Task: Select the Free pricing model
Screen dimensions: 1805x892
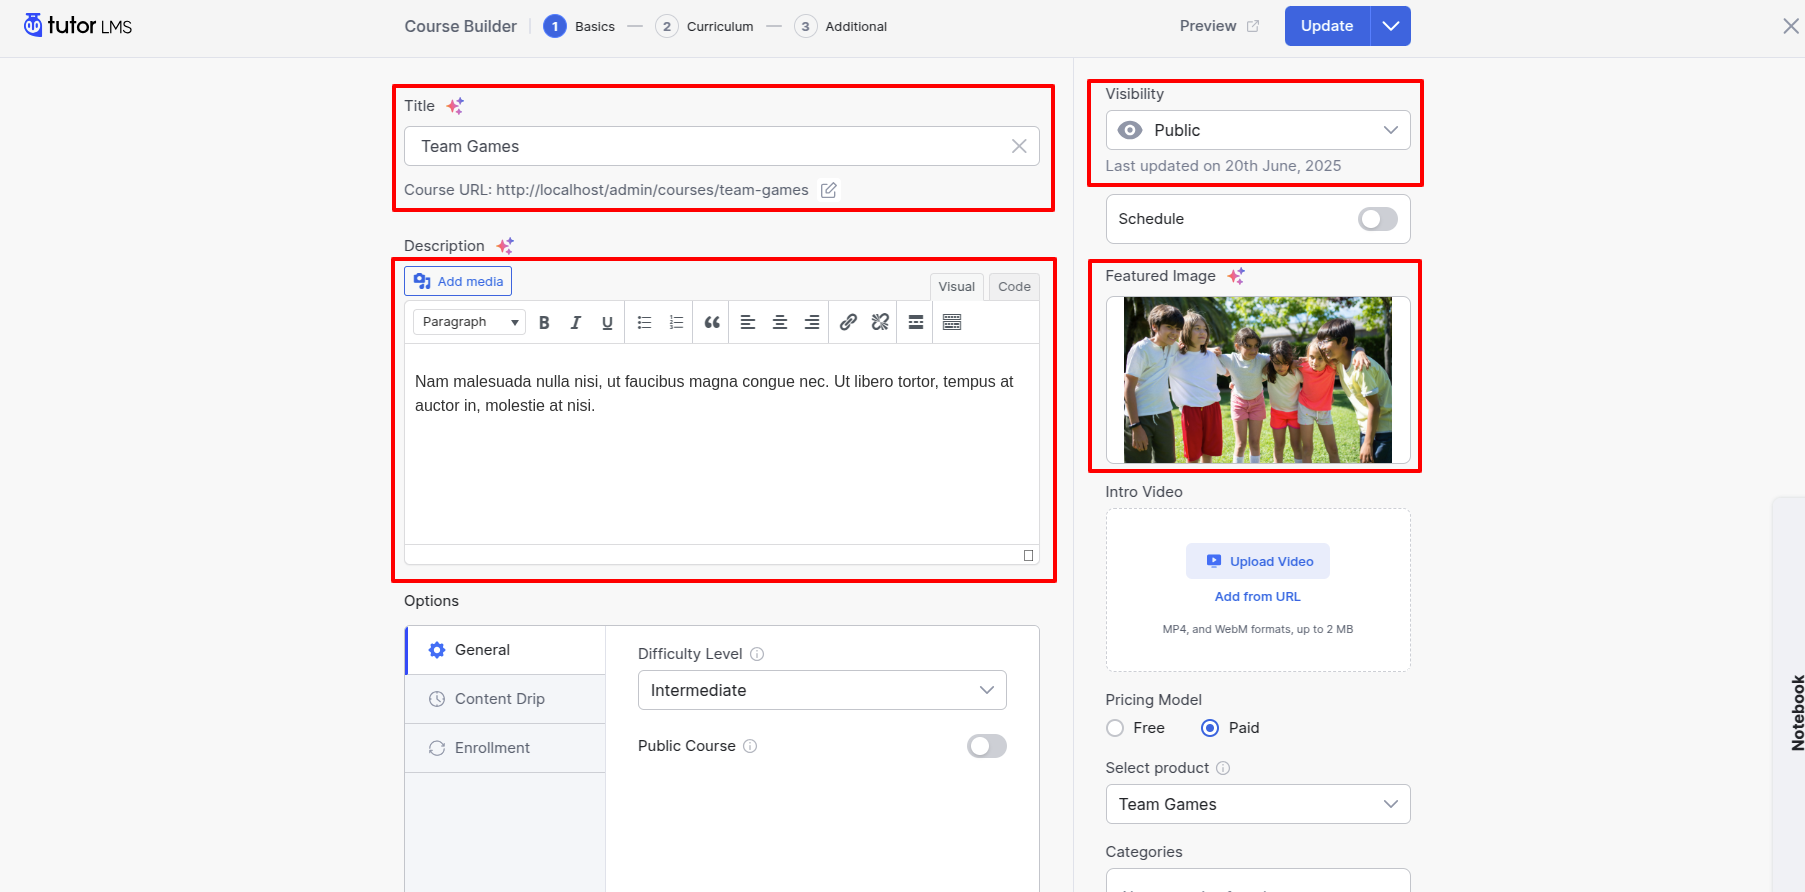Action: pyautogui.click(x=1115, y=728)
